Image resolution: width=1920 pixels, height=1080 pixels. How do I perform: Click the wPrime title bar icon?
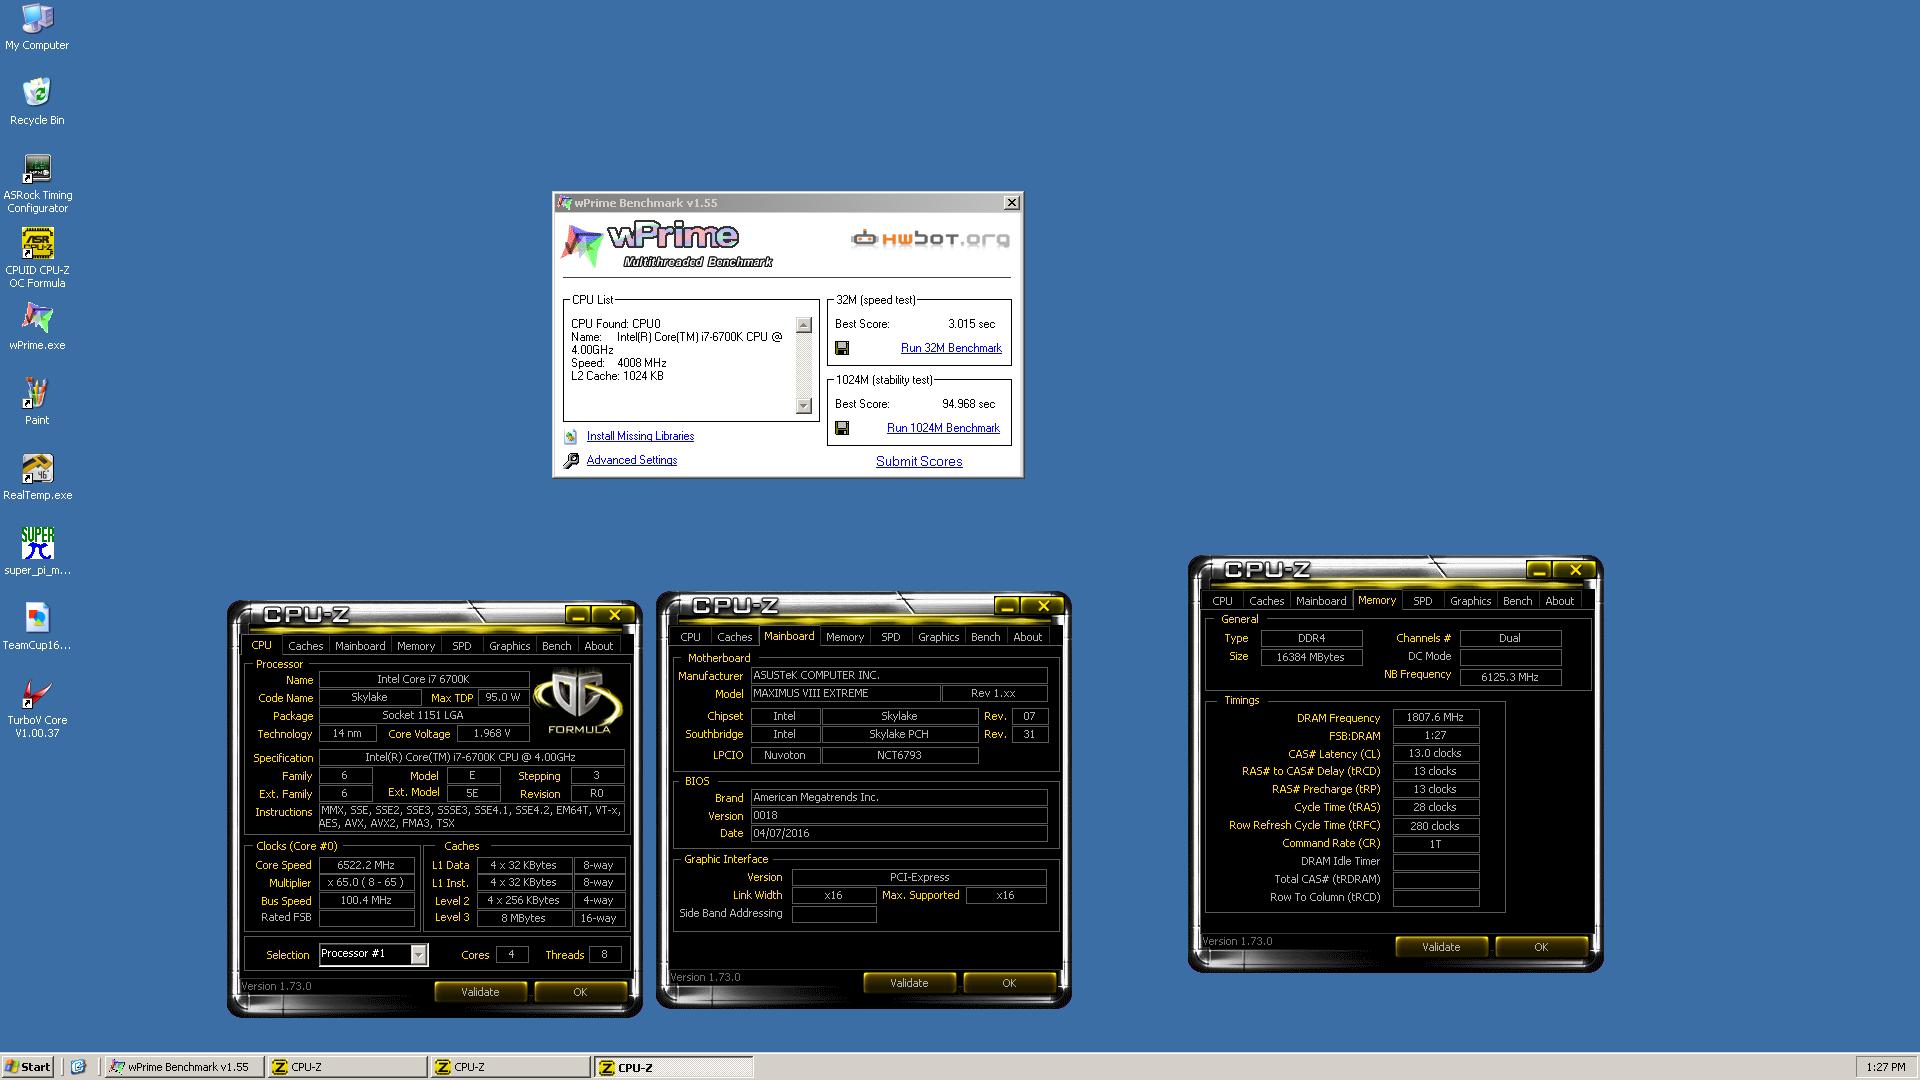pos(565,203)
